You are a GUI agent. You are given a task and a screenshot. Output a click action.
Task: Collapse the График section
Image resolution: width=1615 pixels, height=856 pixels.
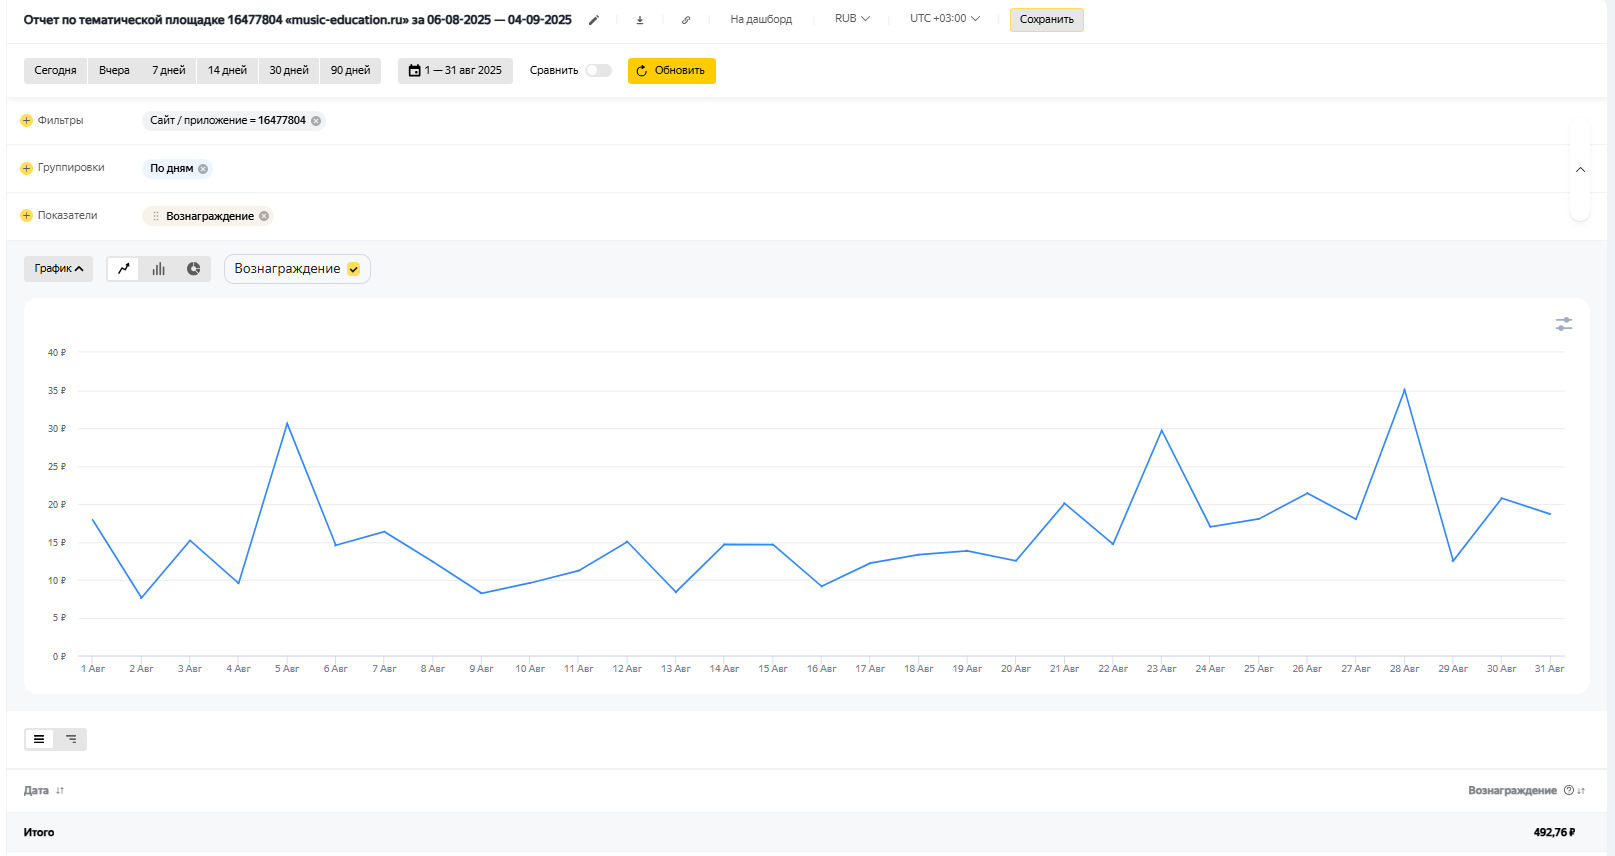coord(58,269)
